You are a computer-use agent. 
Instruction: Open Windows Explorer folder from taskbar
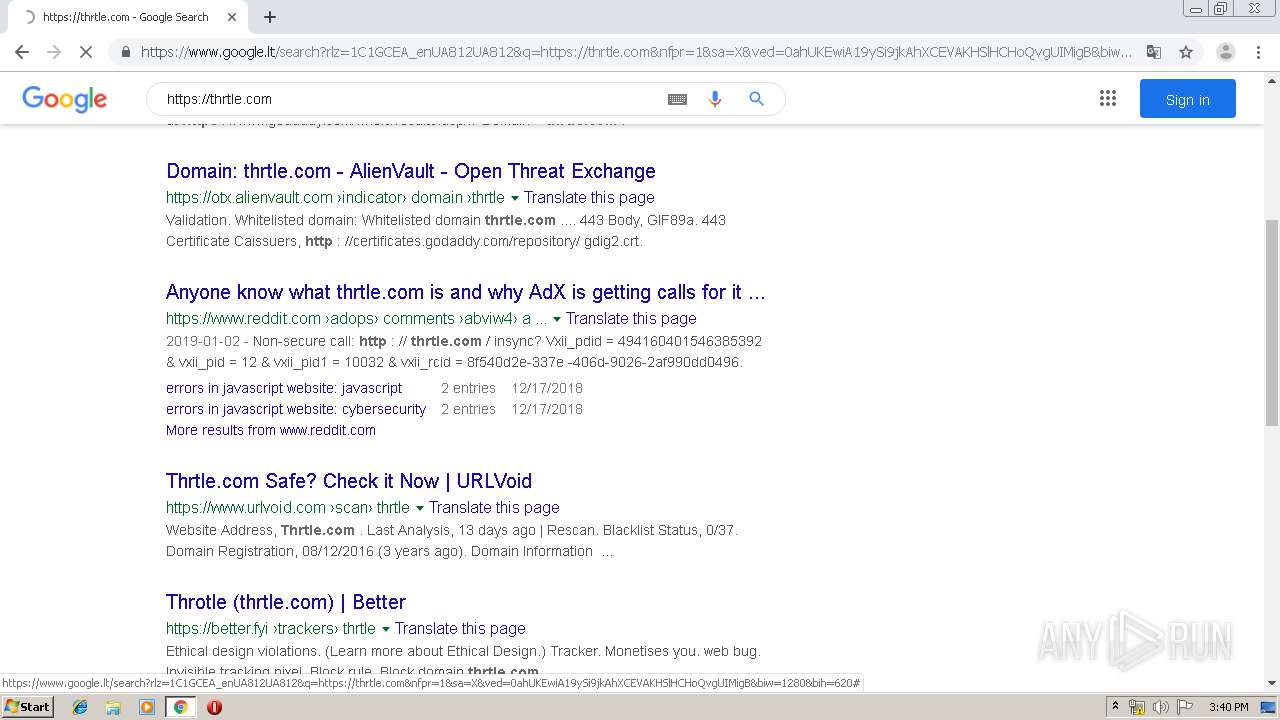[113, 707]
